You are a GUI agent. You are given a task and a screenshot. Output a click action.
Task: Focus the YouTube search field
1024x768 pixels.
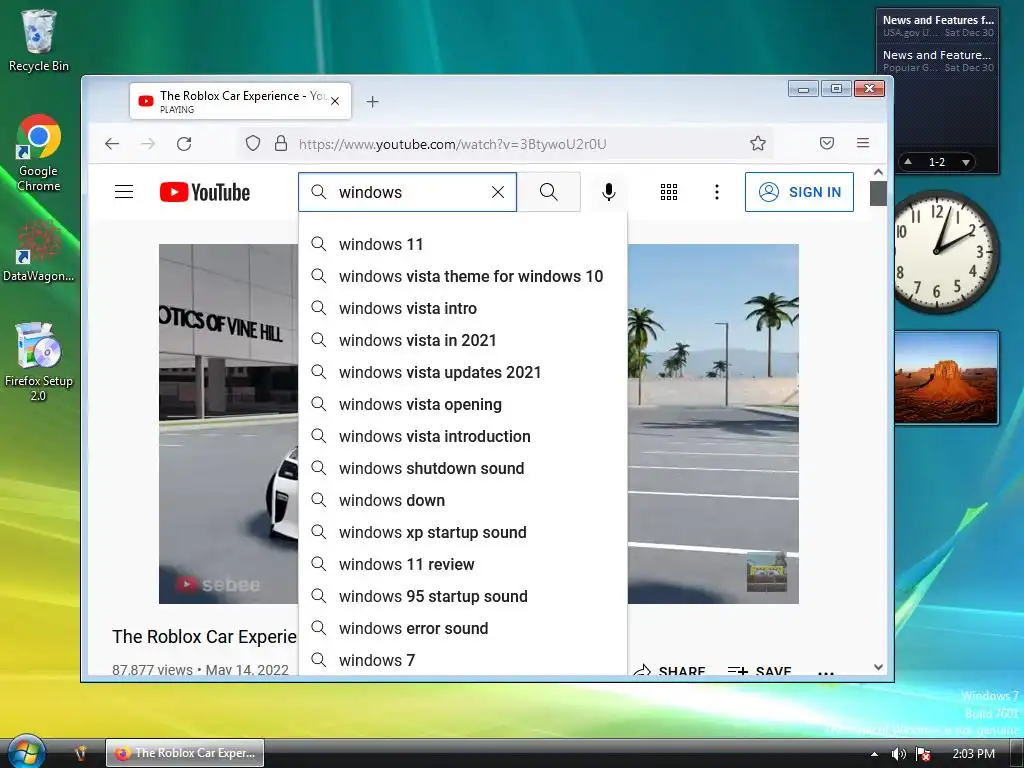click(x=408, y=192)
